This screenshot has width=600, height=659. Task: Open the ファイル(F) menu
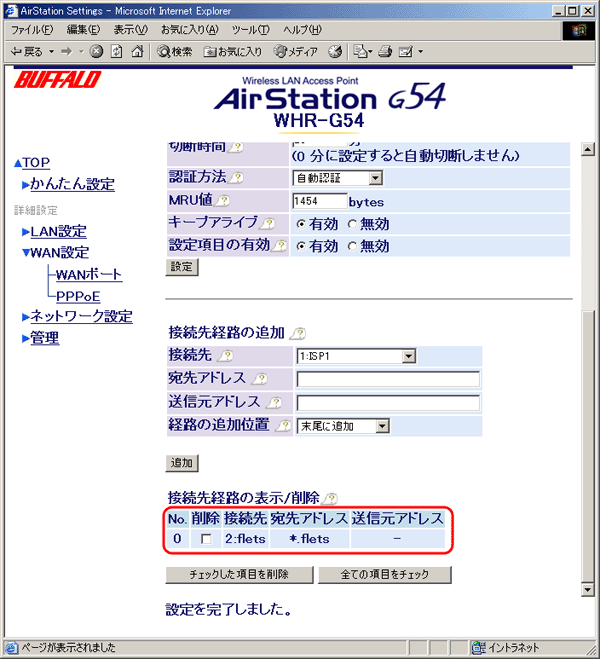coord(31,30)
